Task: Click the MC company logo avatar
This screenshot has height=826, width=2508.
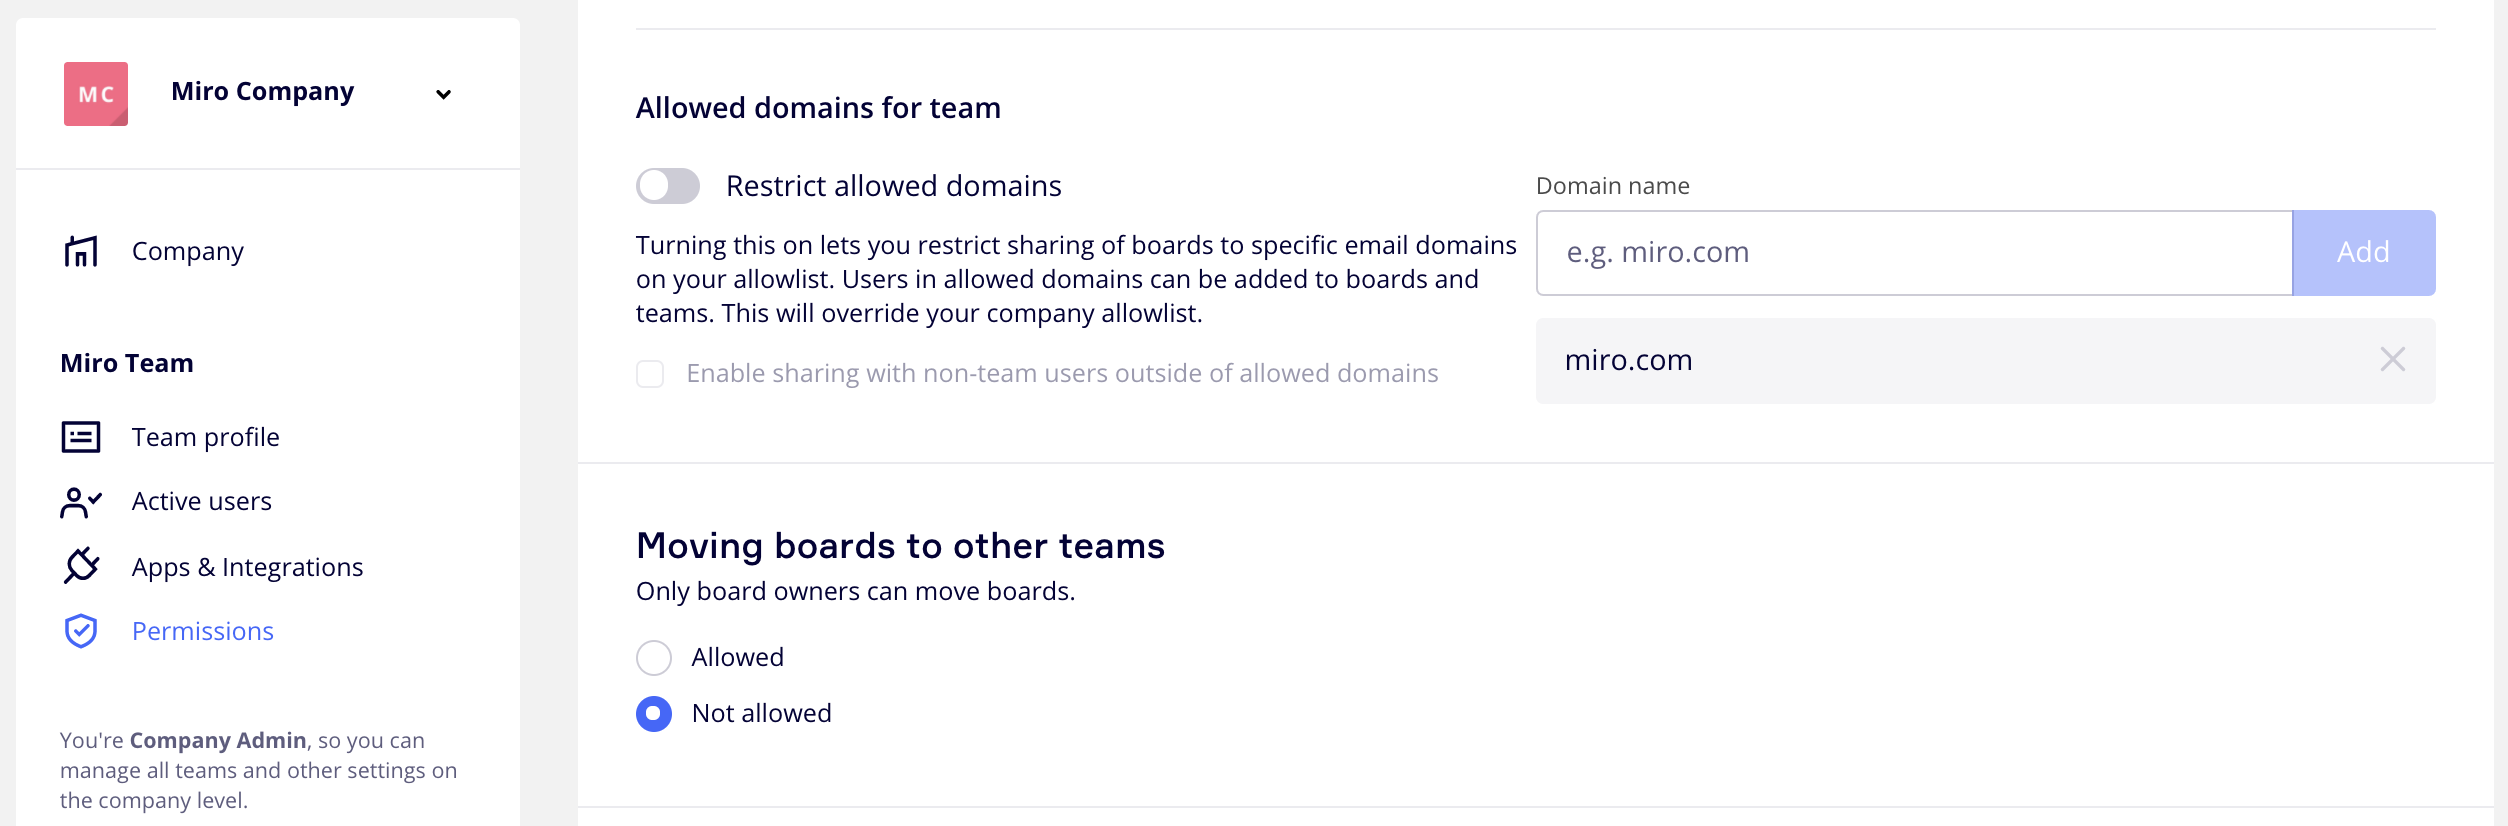Action: [x=96, y=94]
